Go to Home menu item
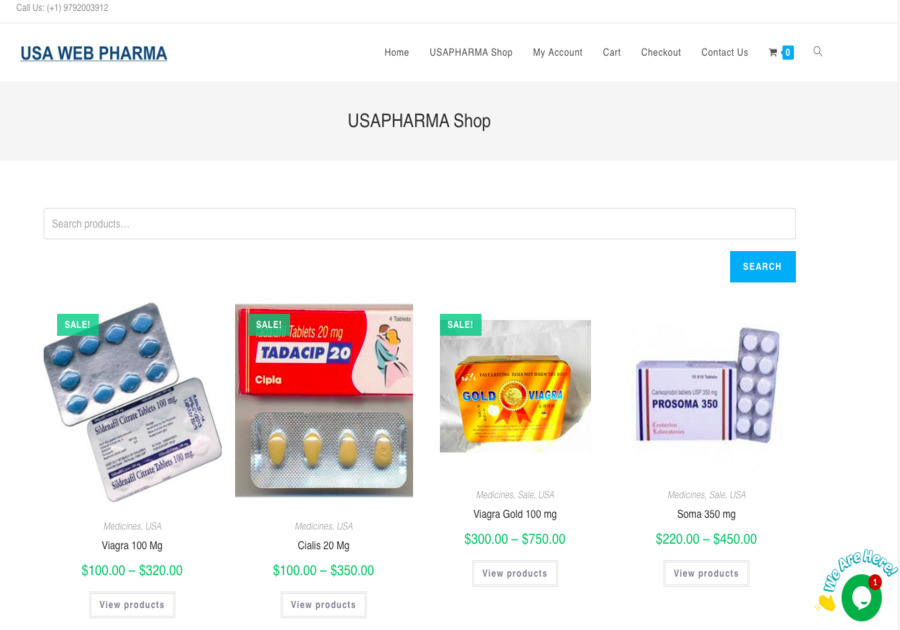This screenshot has width=900, height=630. [x=397, y=52]
